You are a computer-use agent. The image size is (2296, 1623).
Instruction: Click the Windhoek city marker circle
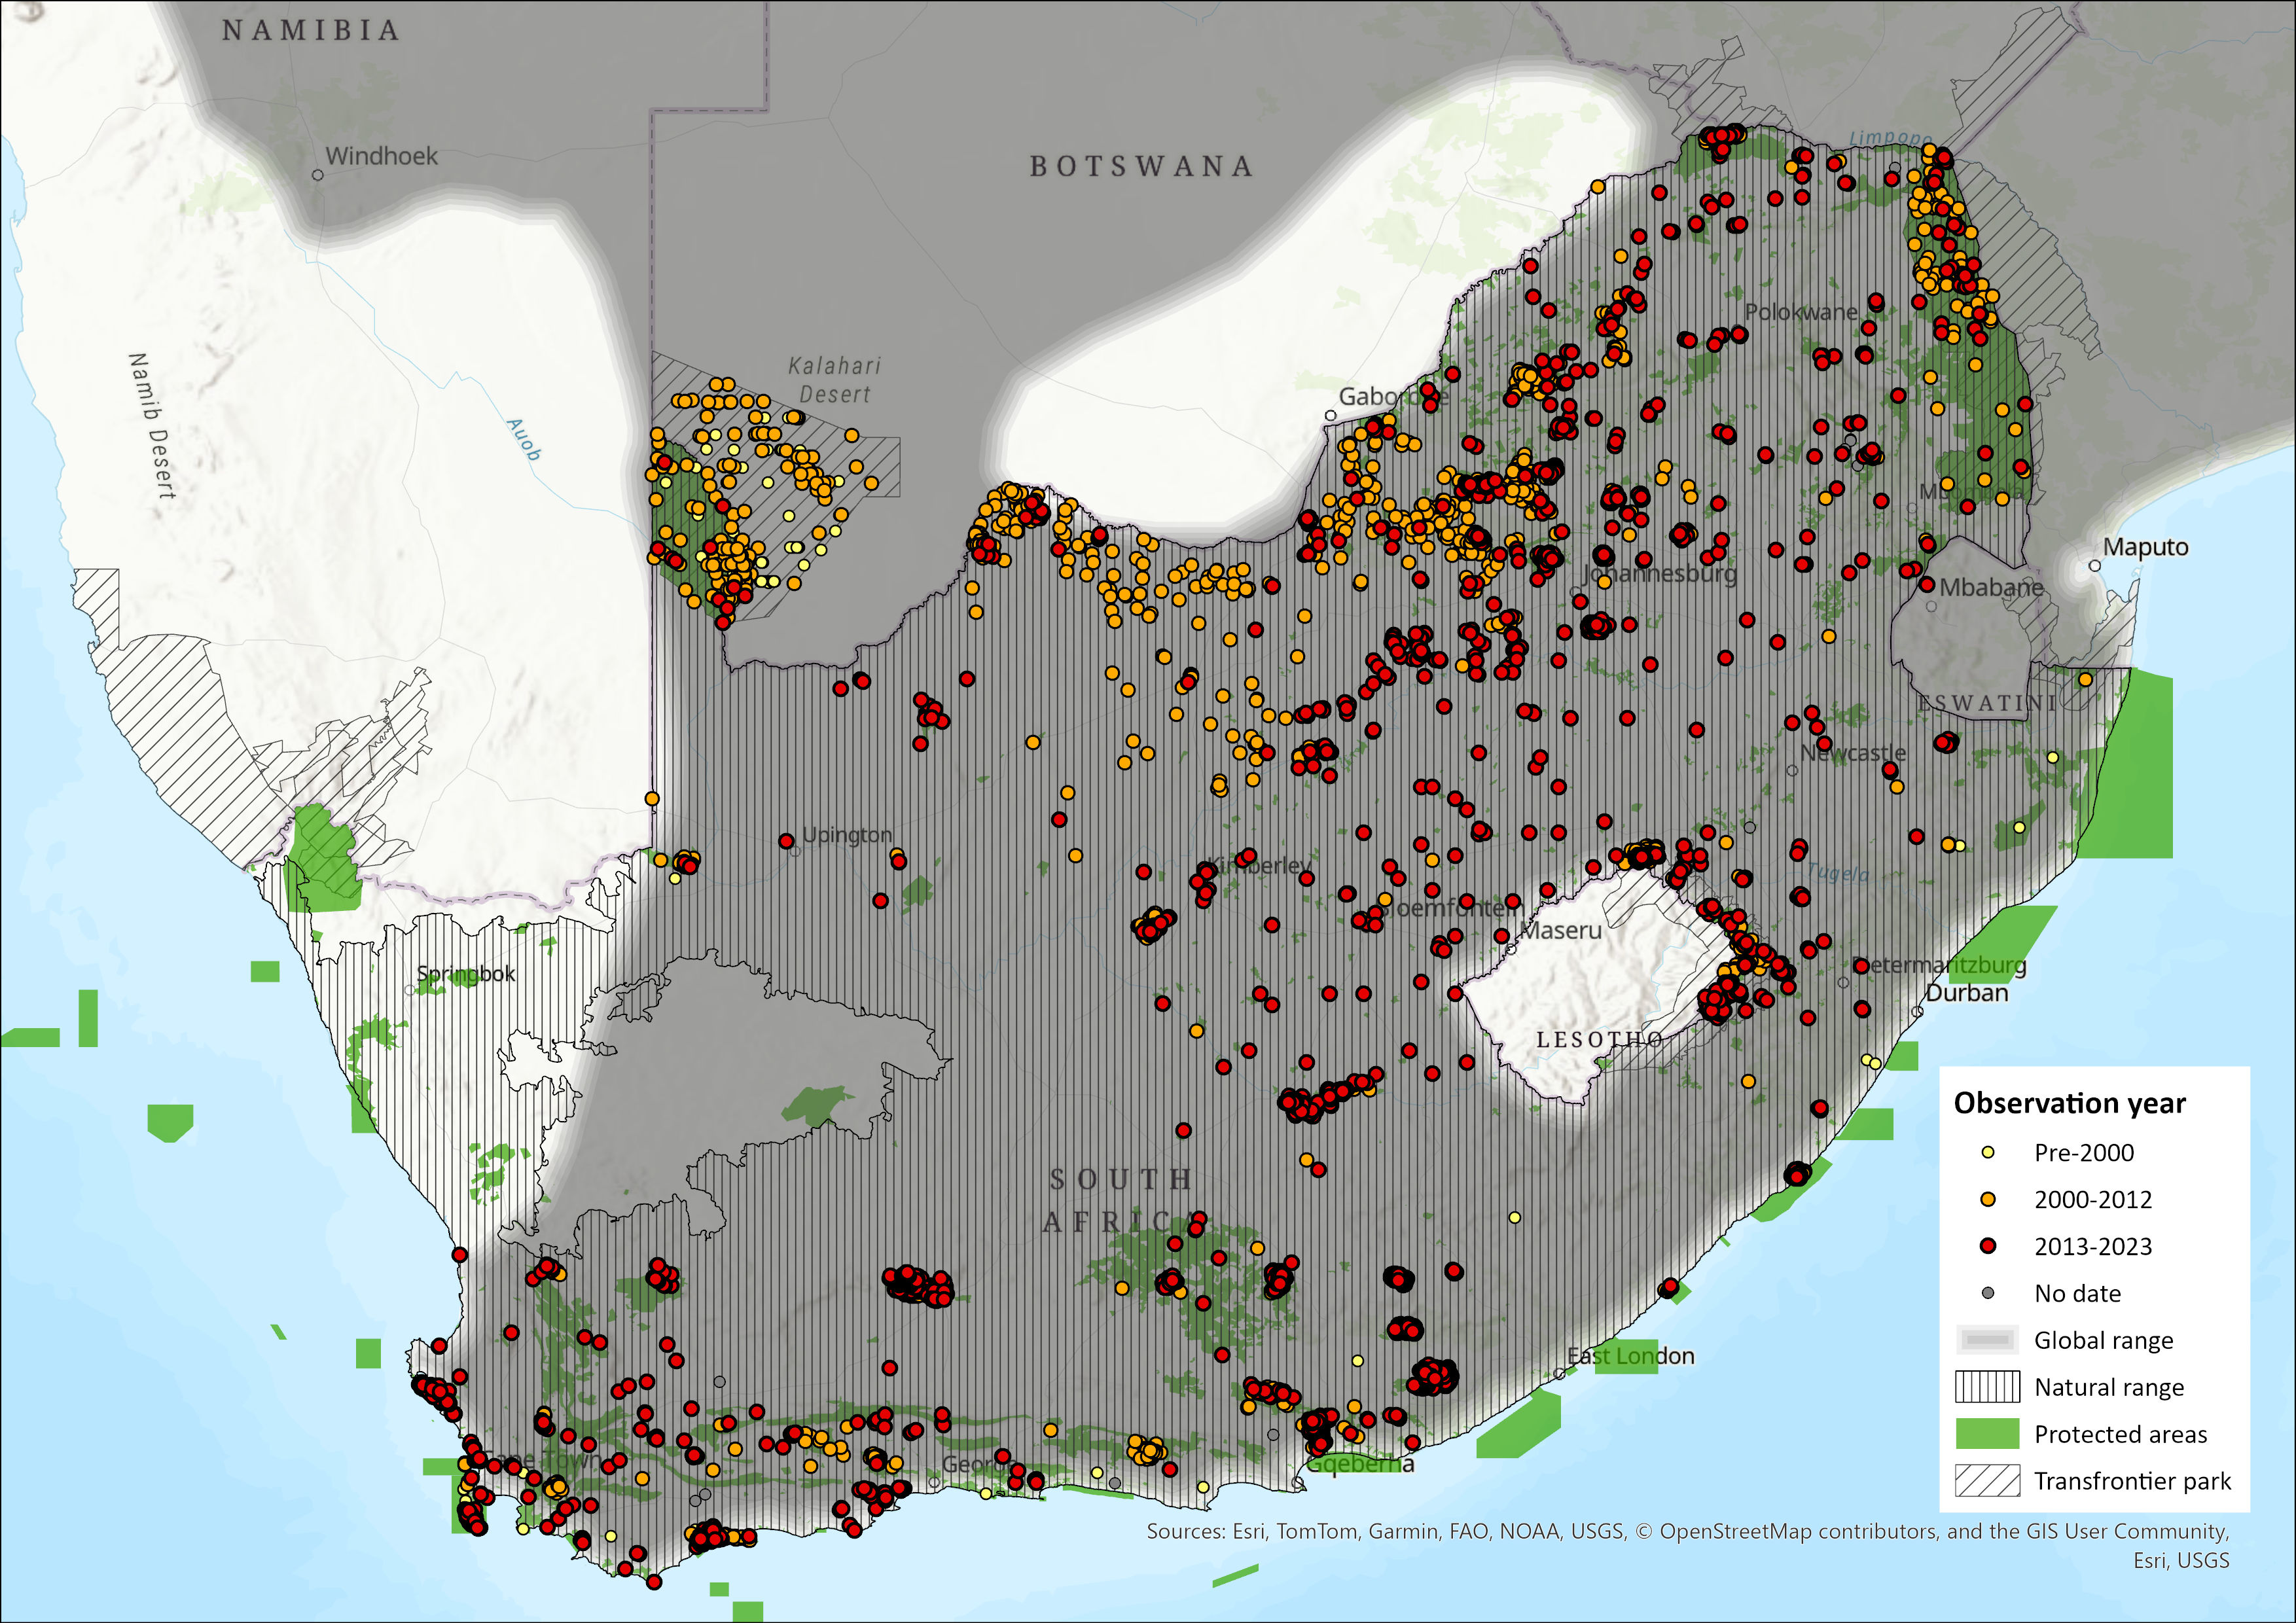[318, 175]
